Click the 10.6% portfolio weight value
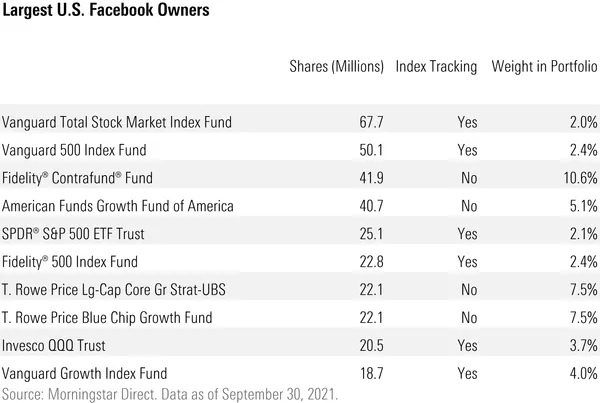Screen dimensions: 600x403 pyautogui.click(x=579, y=178)
